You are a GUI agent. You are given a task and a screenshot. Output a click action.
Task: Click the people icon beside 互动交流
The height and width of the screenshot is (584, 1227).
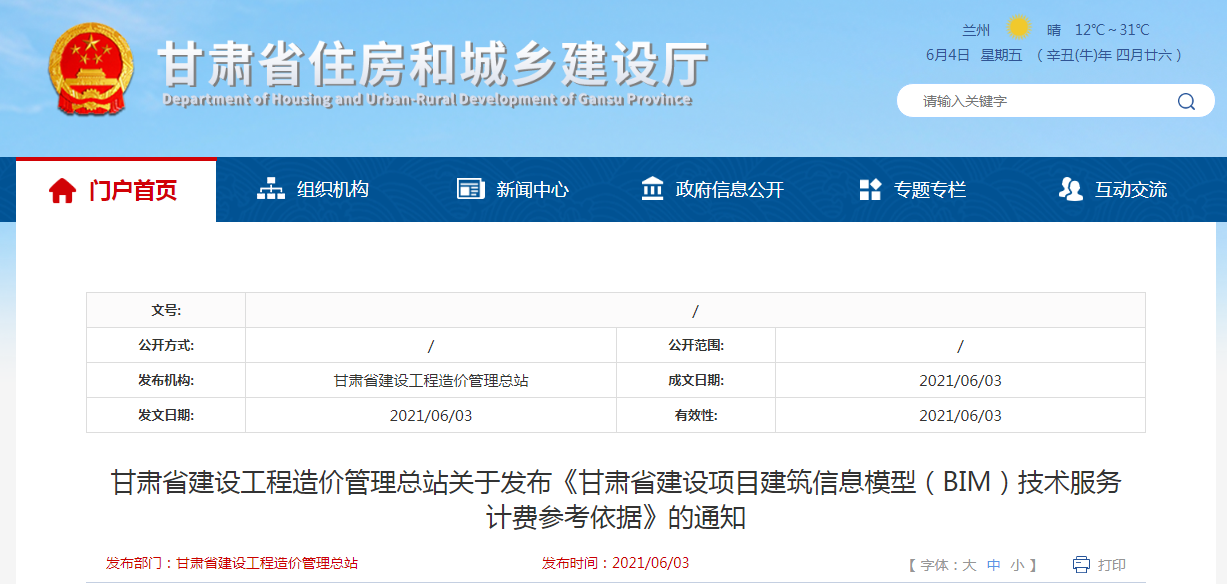coord(1070,189)
